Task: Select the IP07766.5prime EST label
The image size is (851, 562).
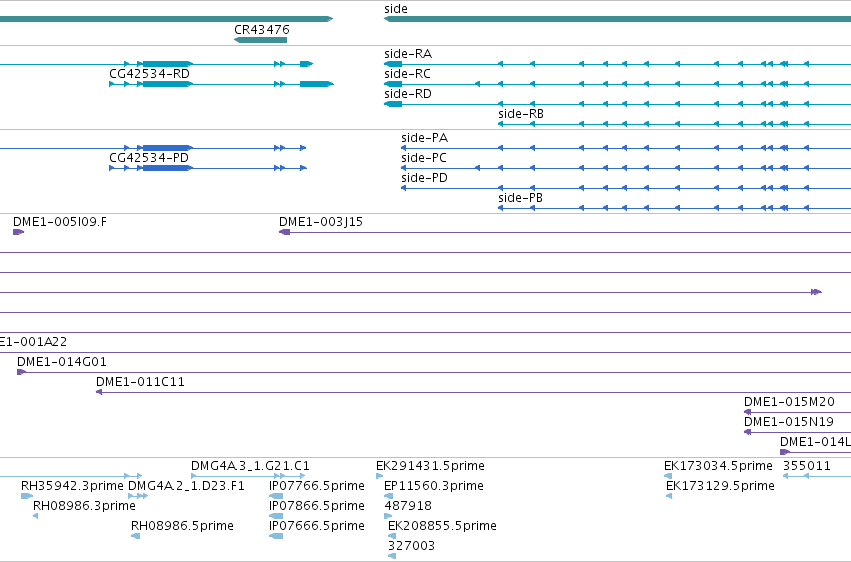Action: tap(316, 486)
